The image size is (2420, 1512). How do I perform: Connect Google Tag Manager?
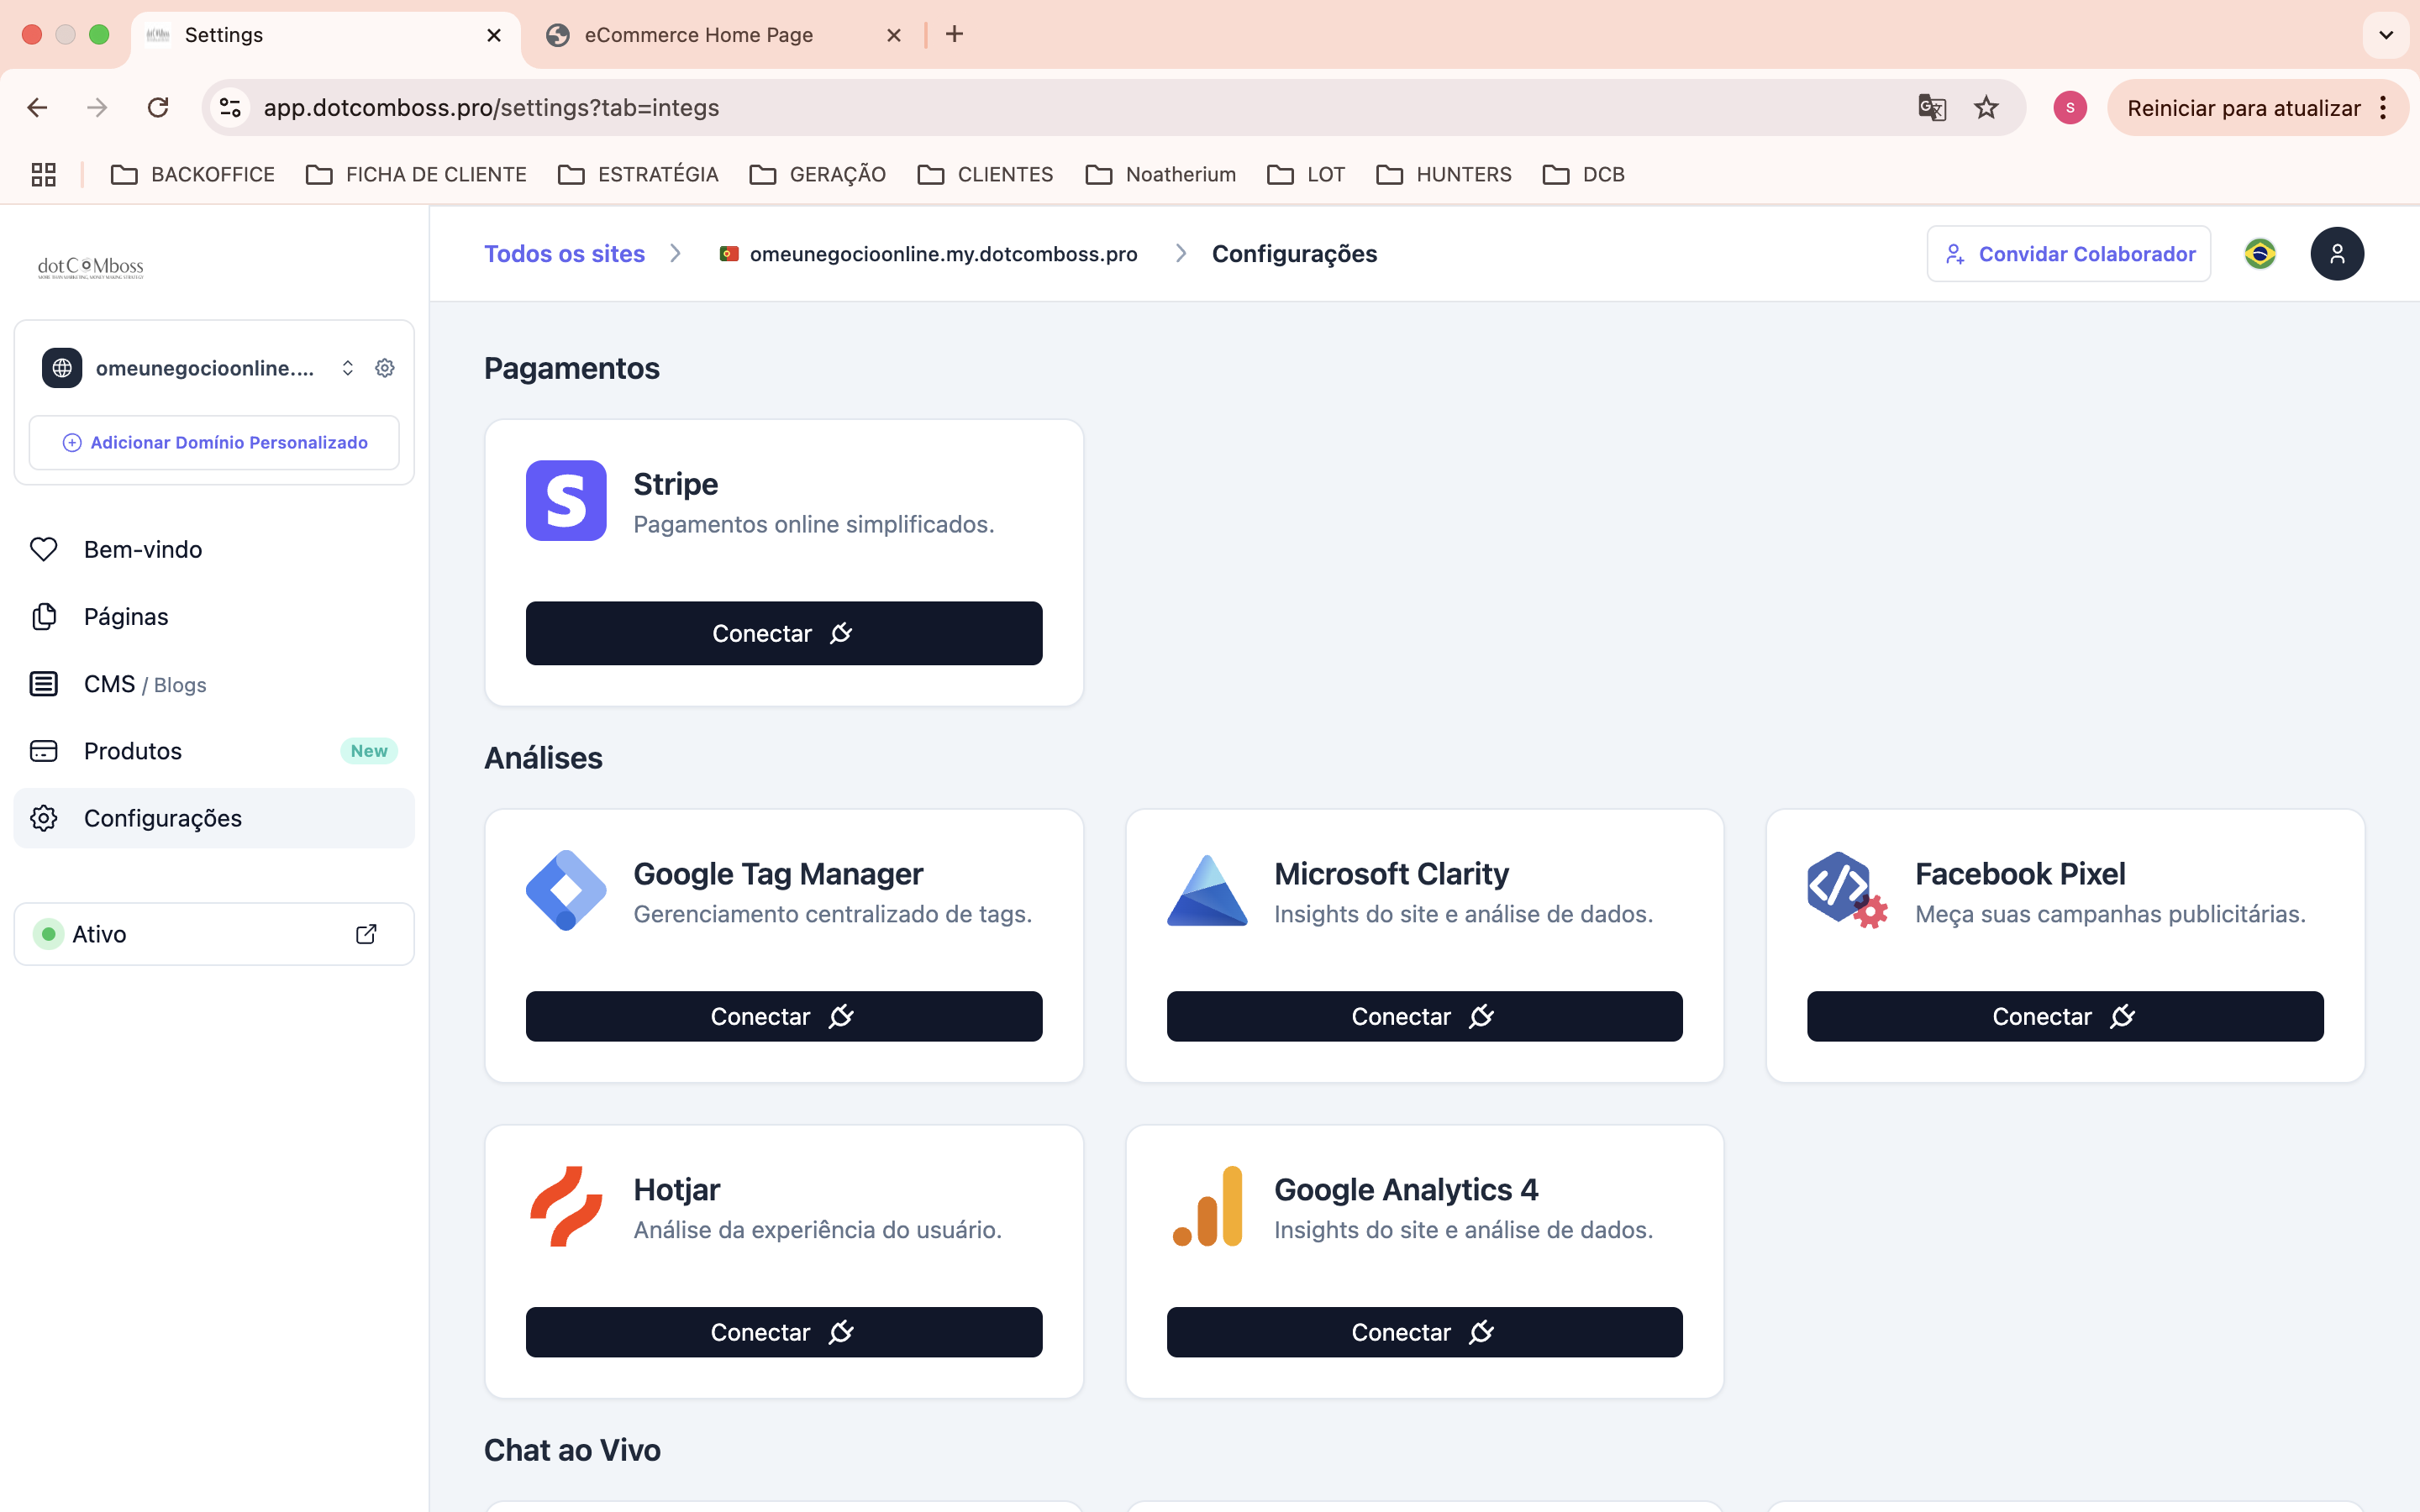click(x=784, y=1016)
